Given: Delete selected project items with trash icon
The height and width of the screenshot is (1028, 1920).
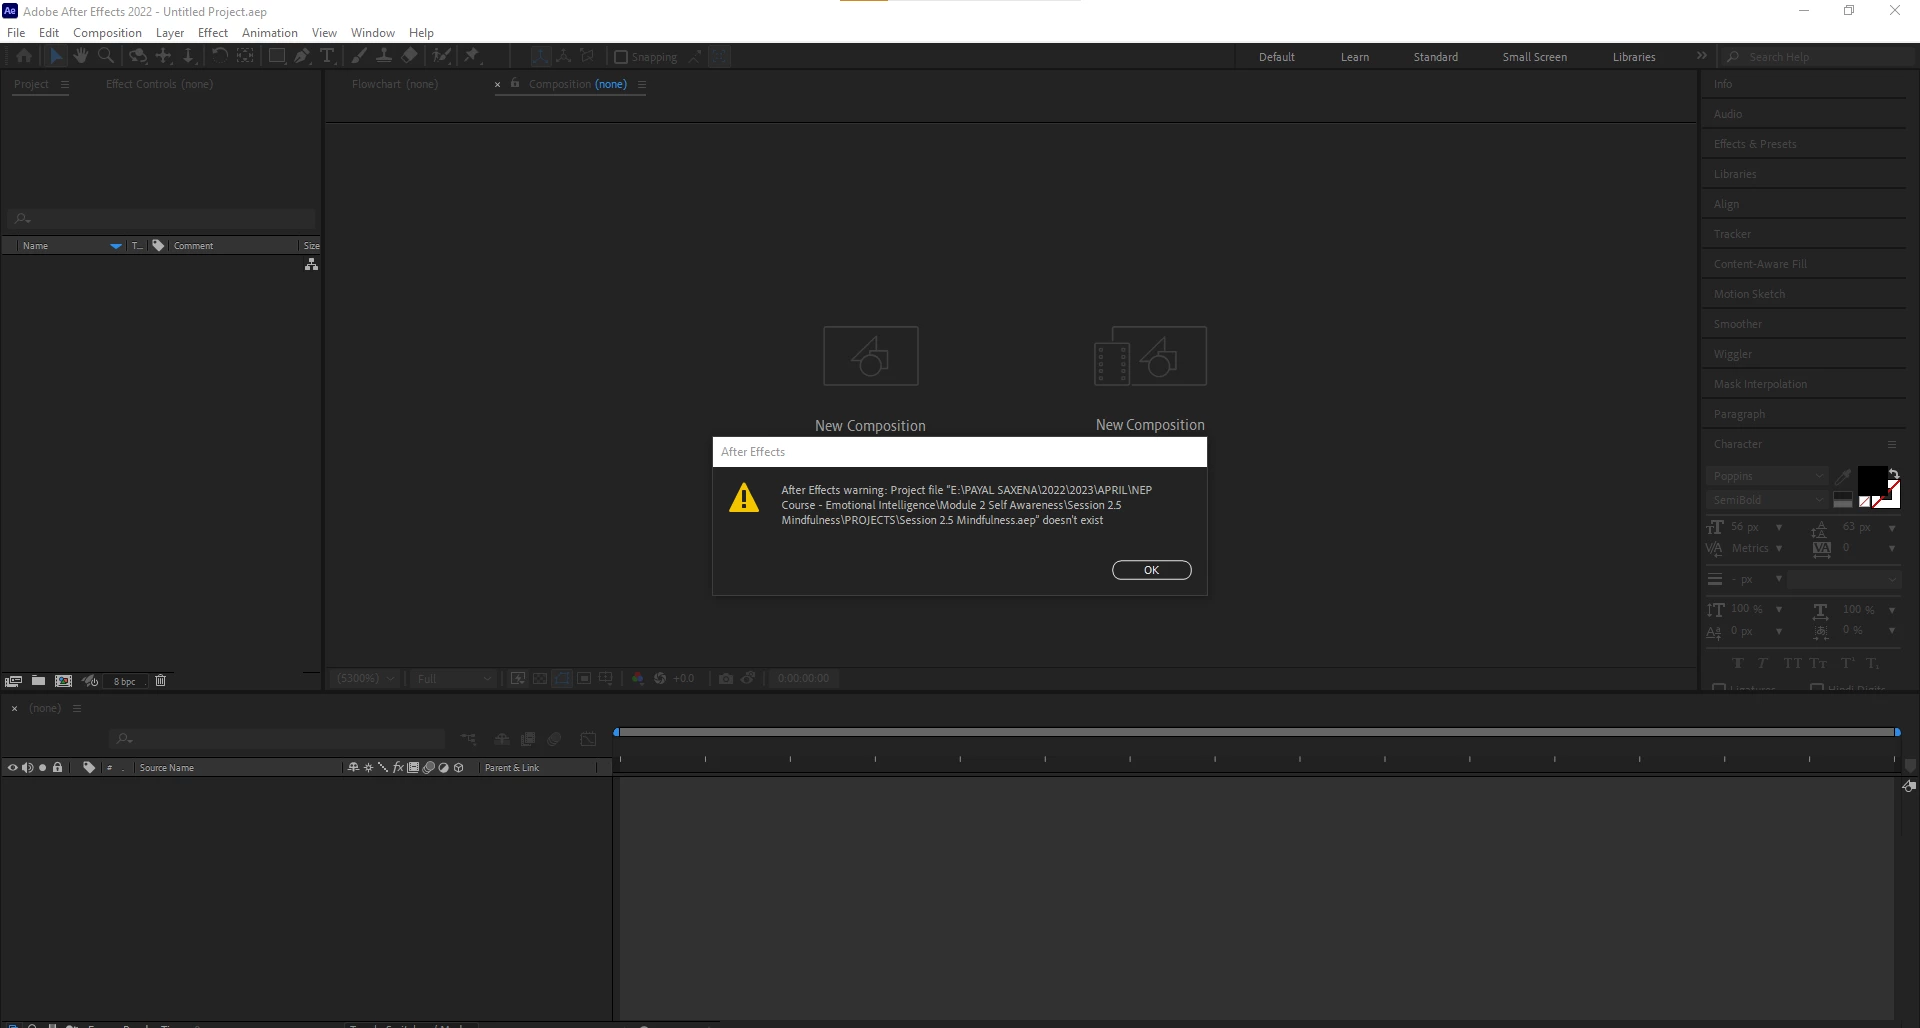Looking at the screenshot, I should [160, 681].
